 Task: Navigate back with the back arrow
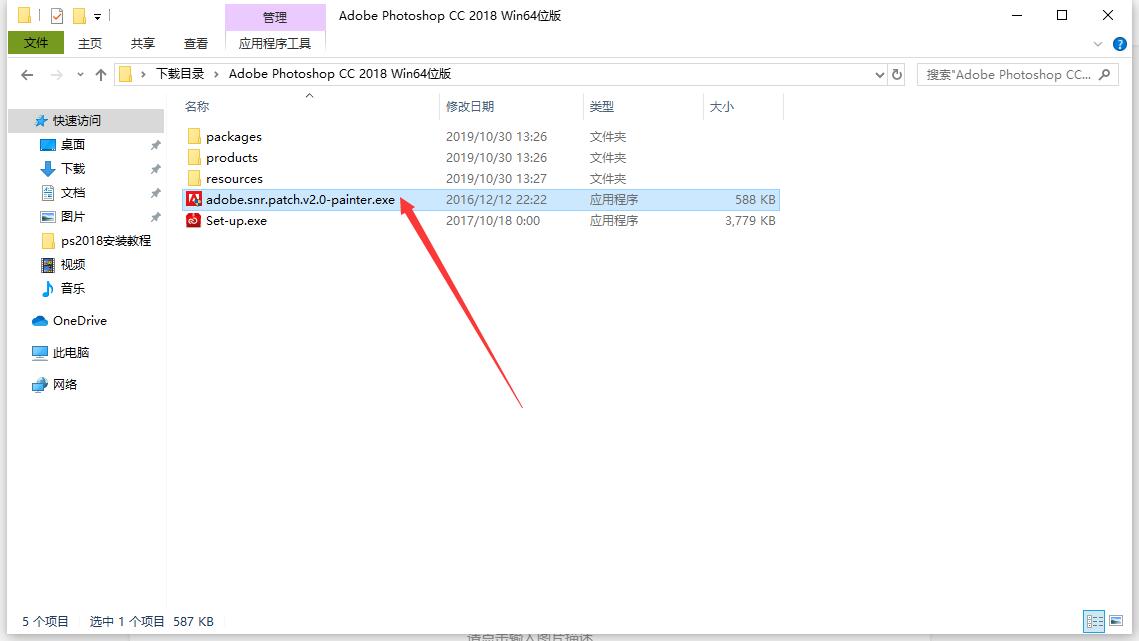(x=27, y=73)
